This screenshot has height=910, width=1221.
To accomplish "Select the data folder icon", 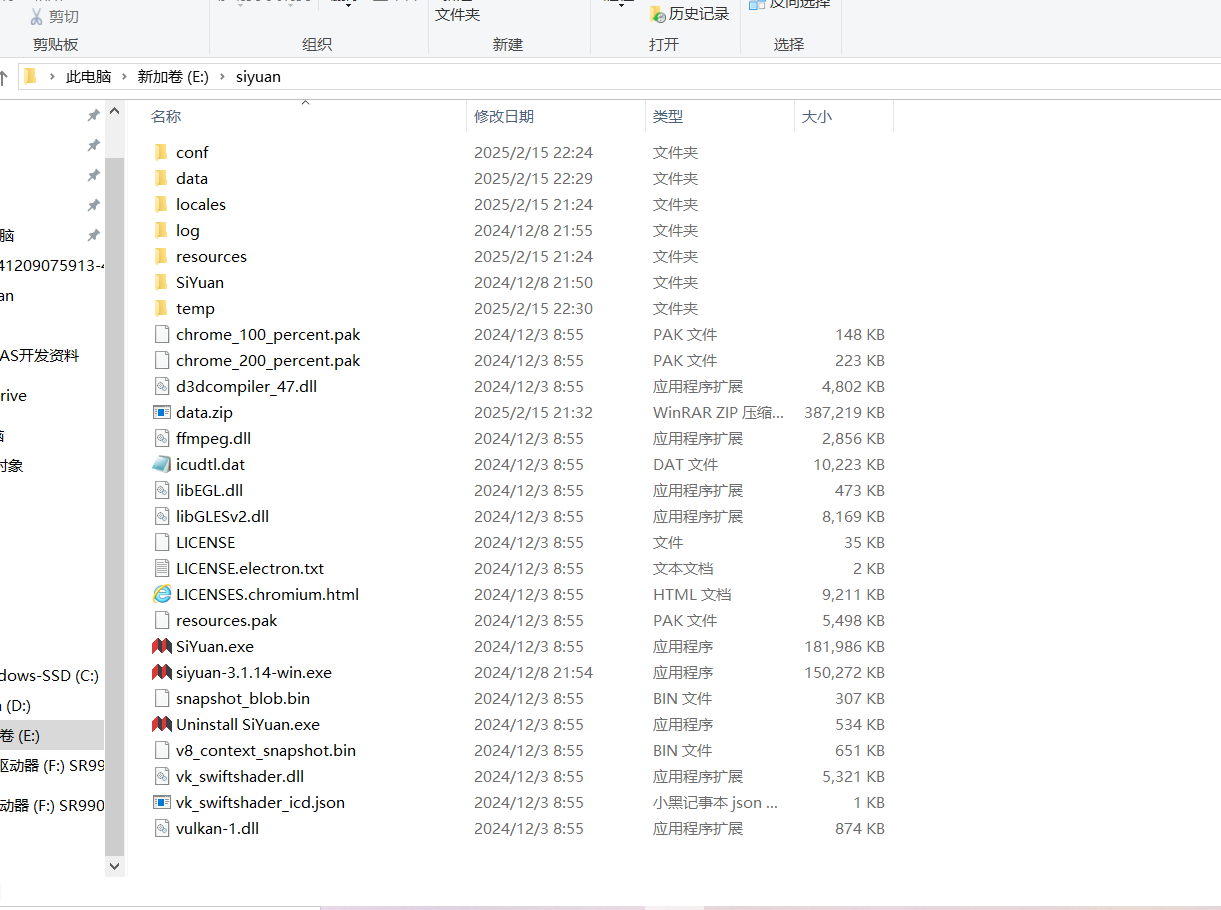I will click(x=161, y=178).
